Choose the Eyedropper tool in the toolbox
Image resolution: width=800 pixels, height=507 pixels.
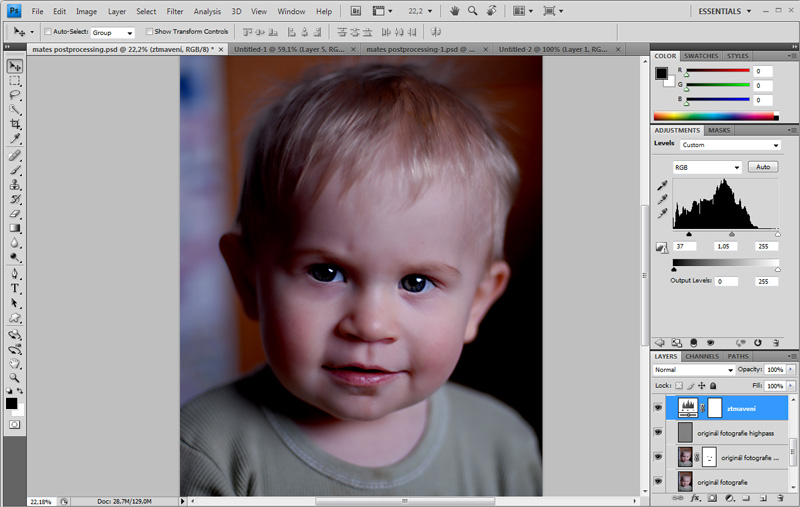pyautogui.click(x=15, y=139)
